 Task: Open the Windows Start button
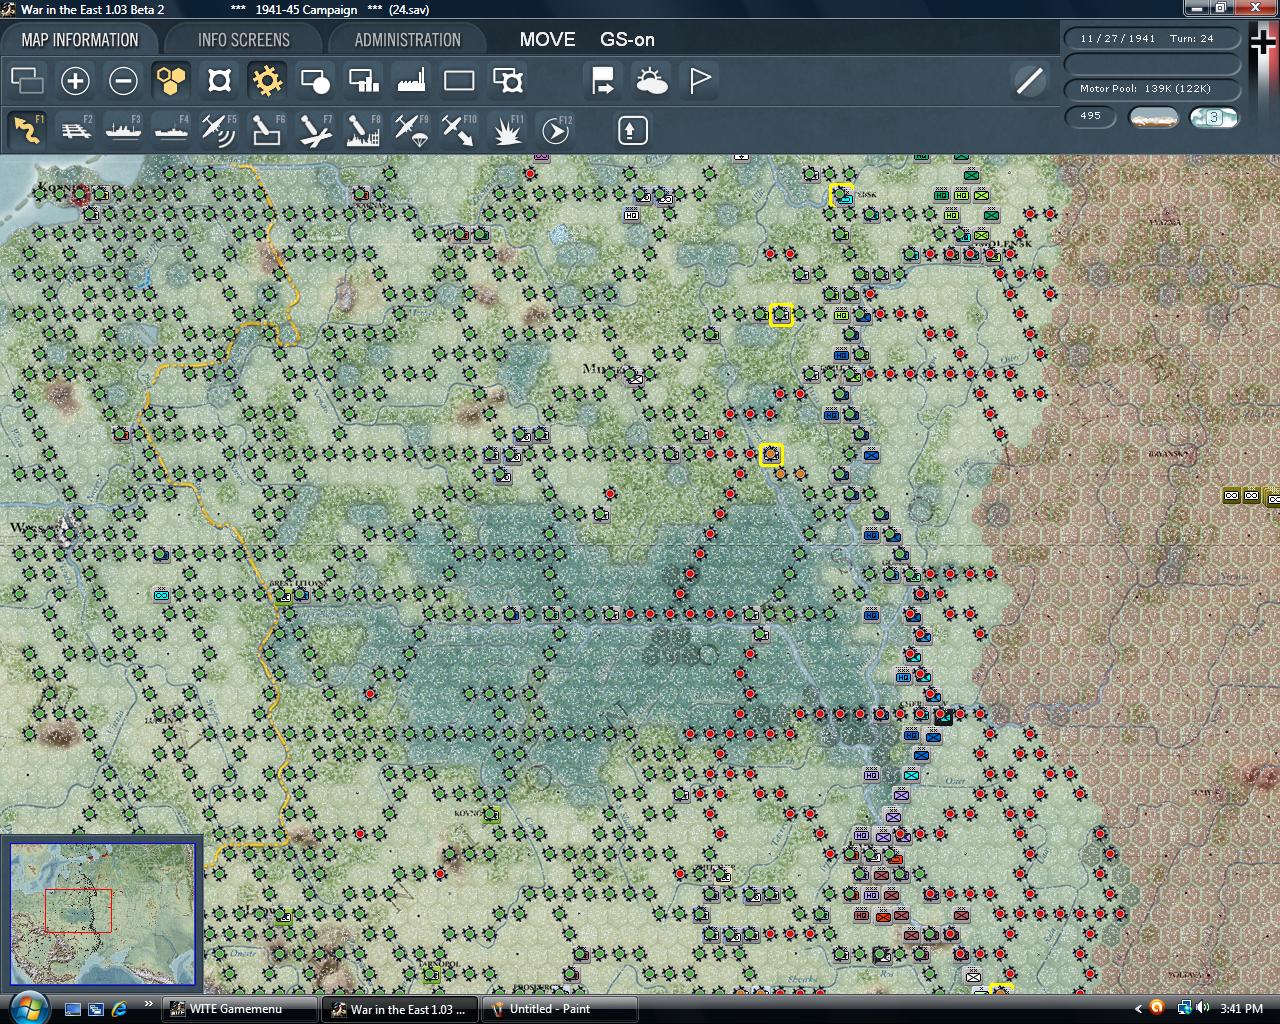pyautogui.click(x=27, y=1008)
